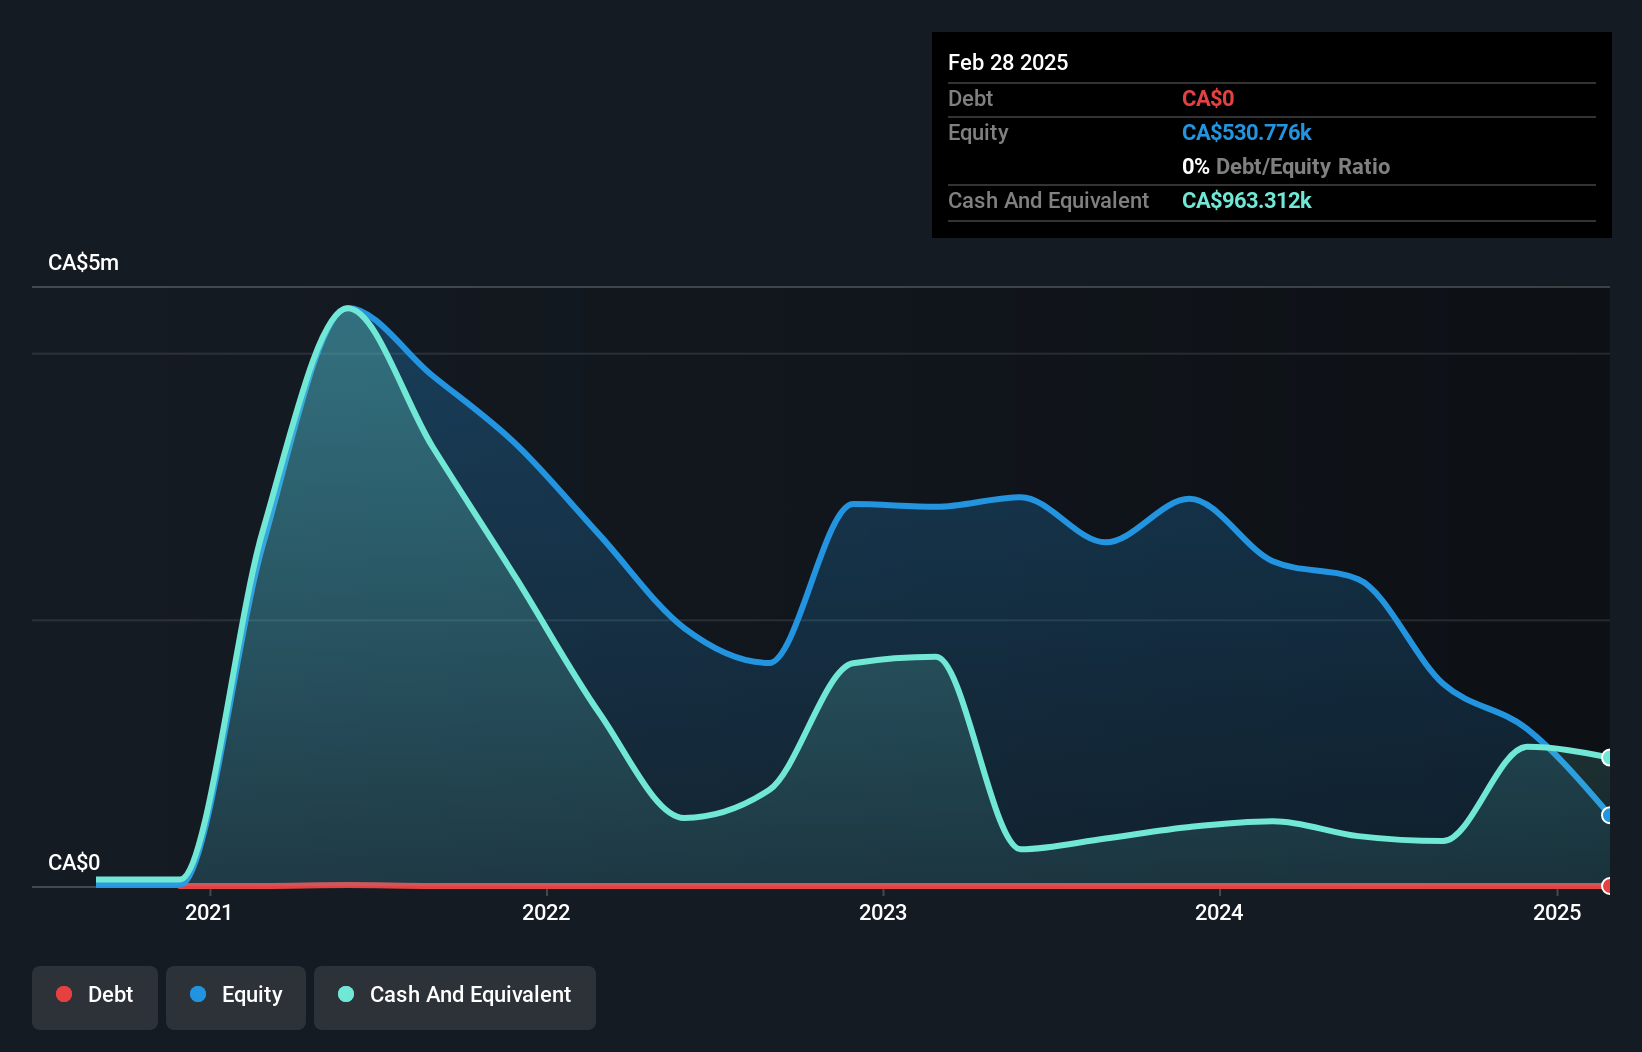Click the CA$963.312k cash value
This screenshot has height=1052, width=1642.
1247,200
